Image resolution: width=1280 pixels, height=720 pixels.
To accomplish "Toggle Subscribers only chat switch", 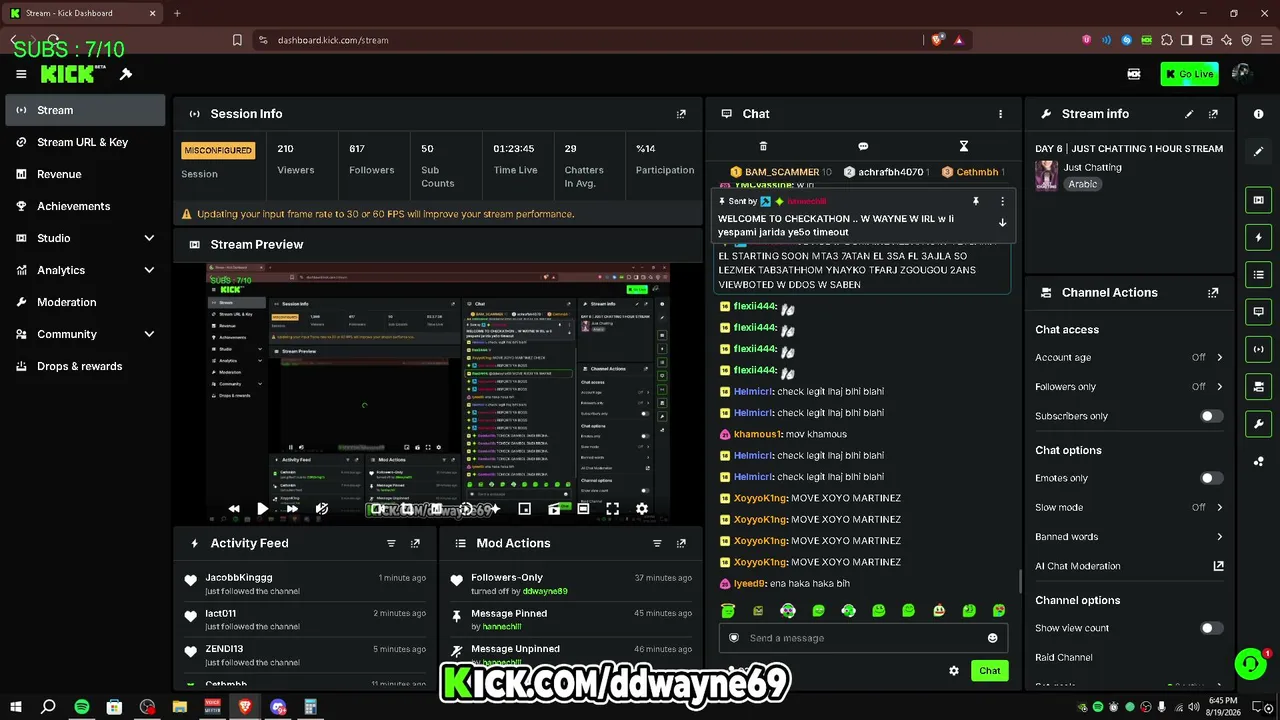I will point(1211,416).
